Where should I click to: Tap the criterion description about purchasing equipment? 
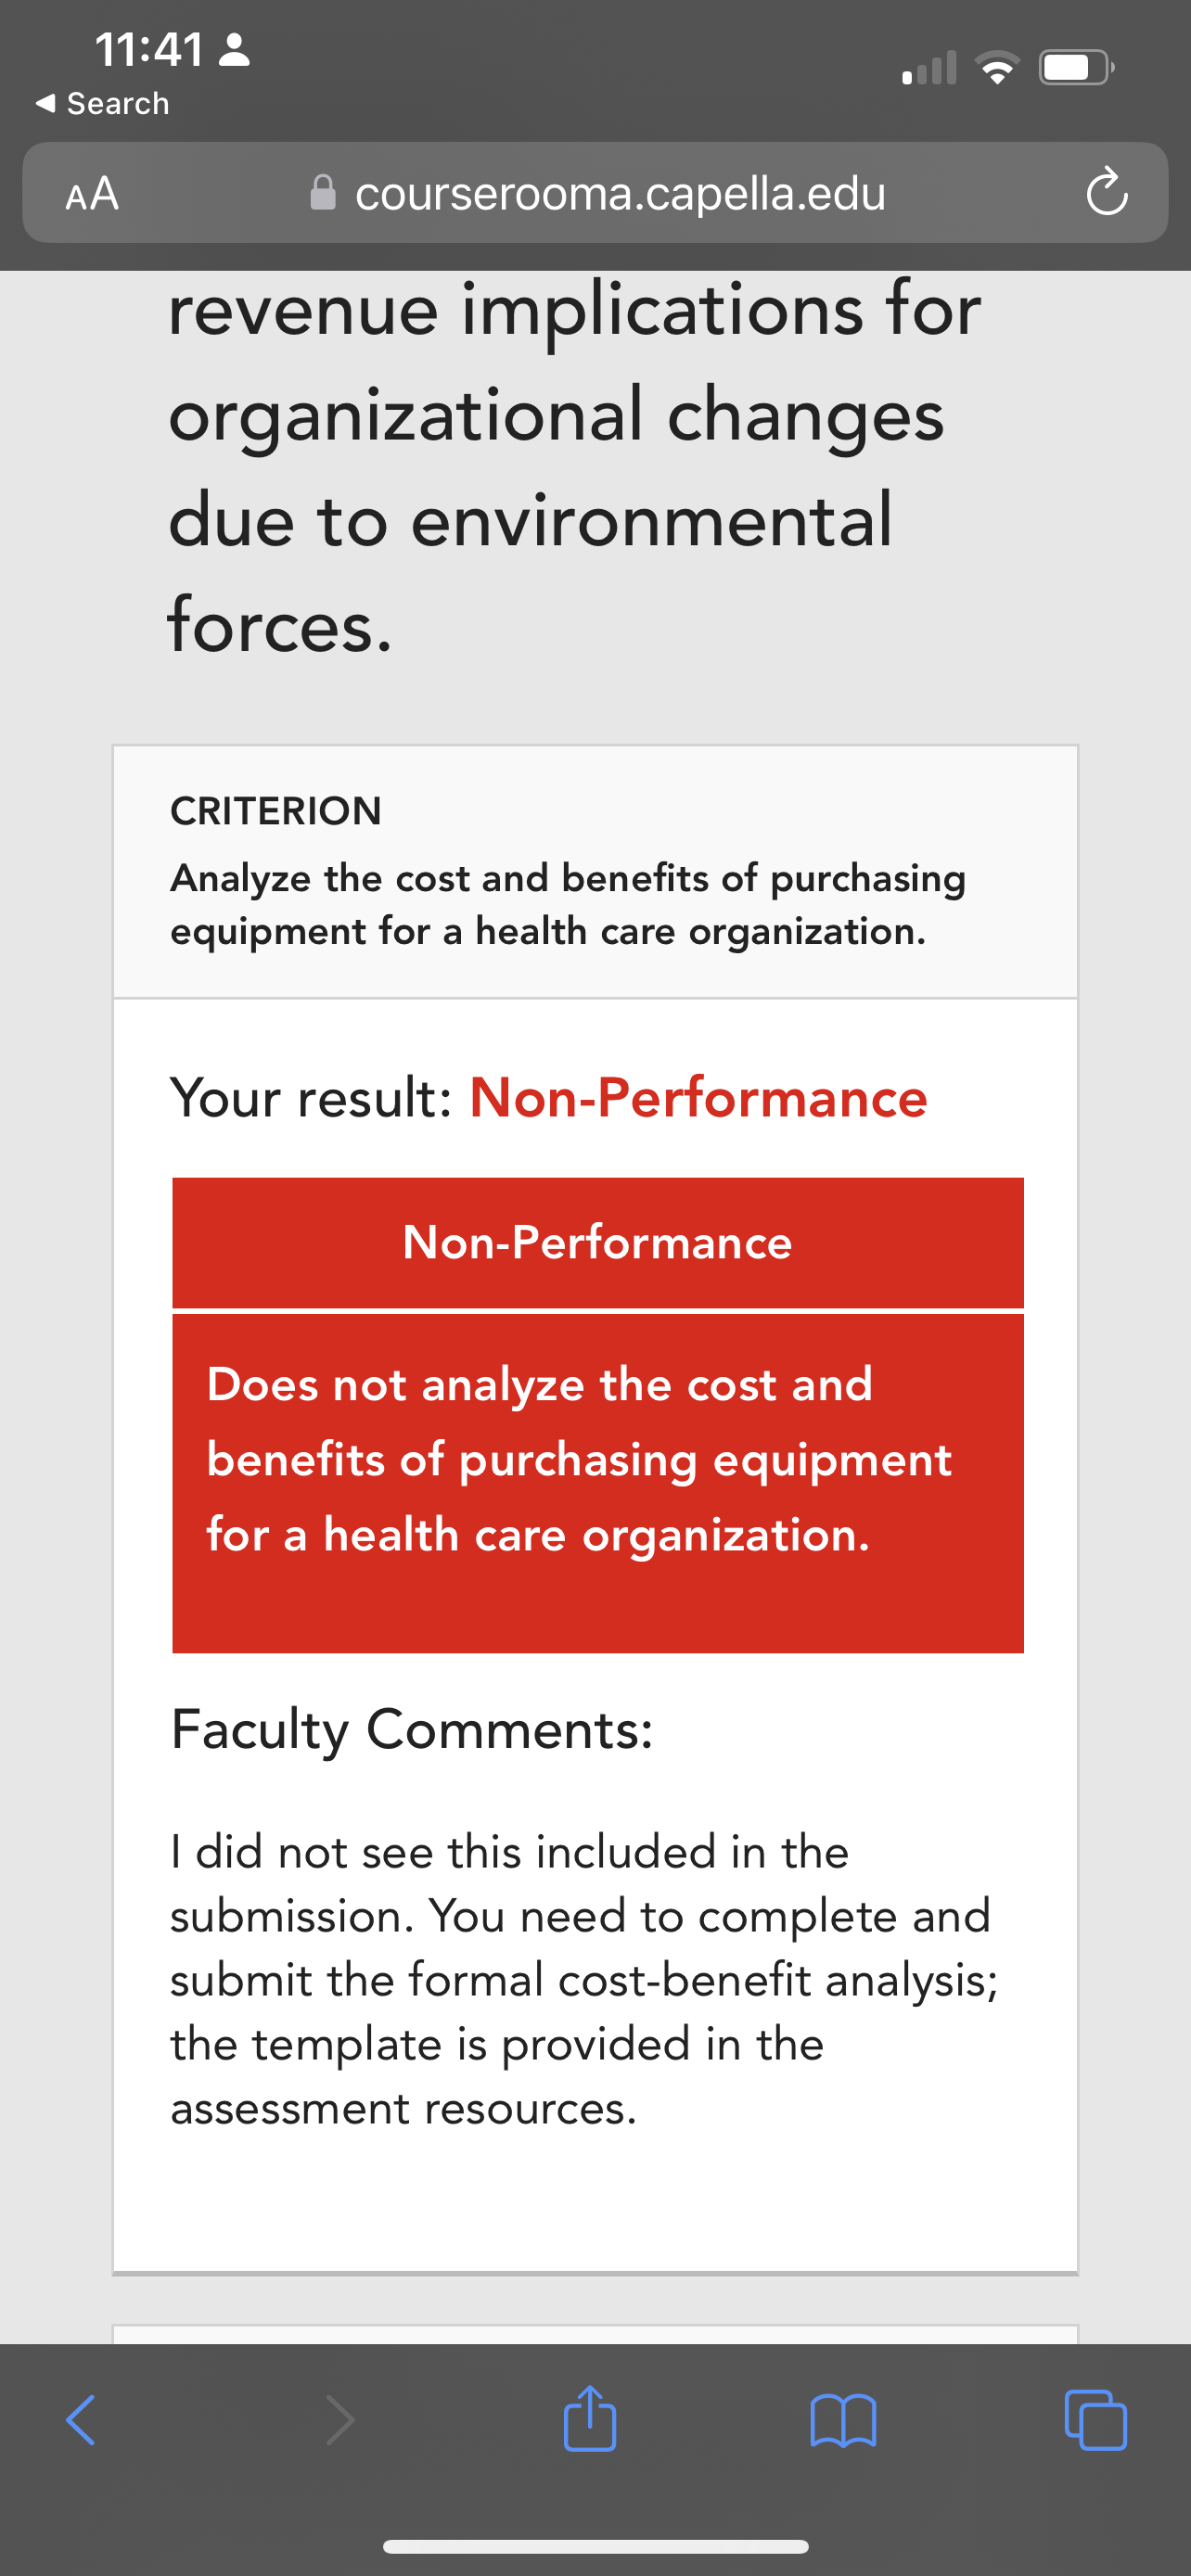point(568,904)
